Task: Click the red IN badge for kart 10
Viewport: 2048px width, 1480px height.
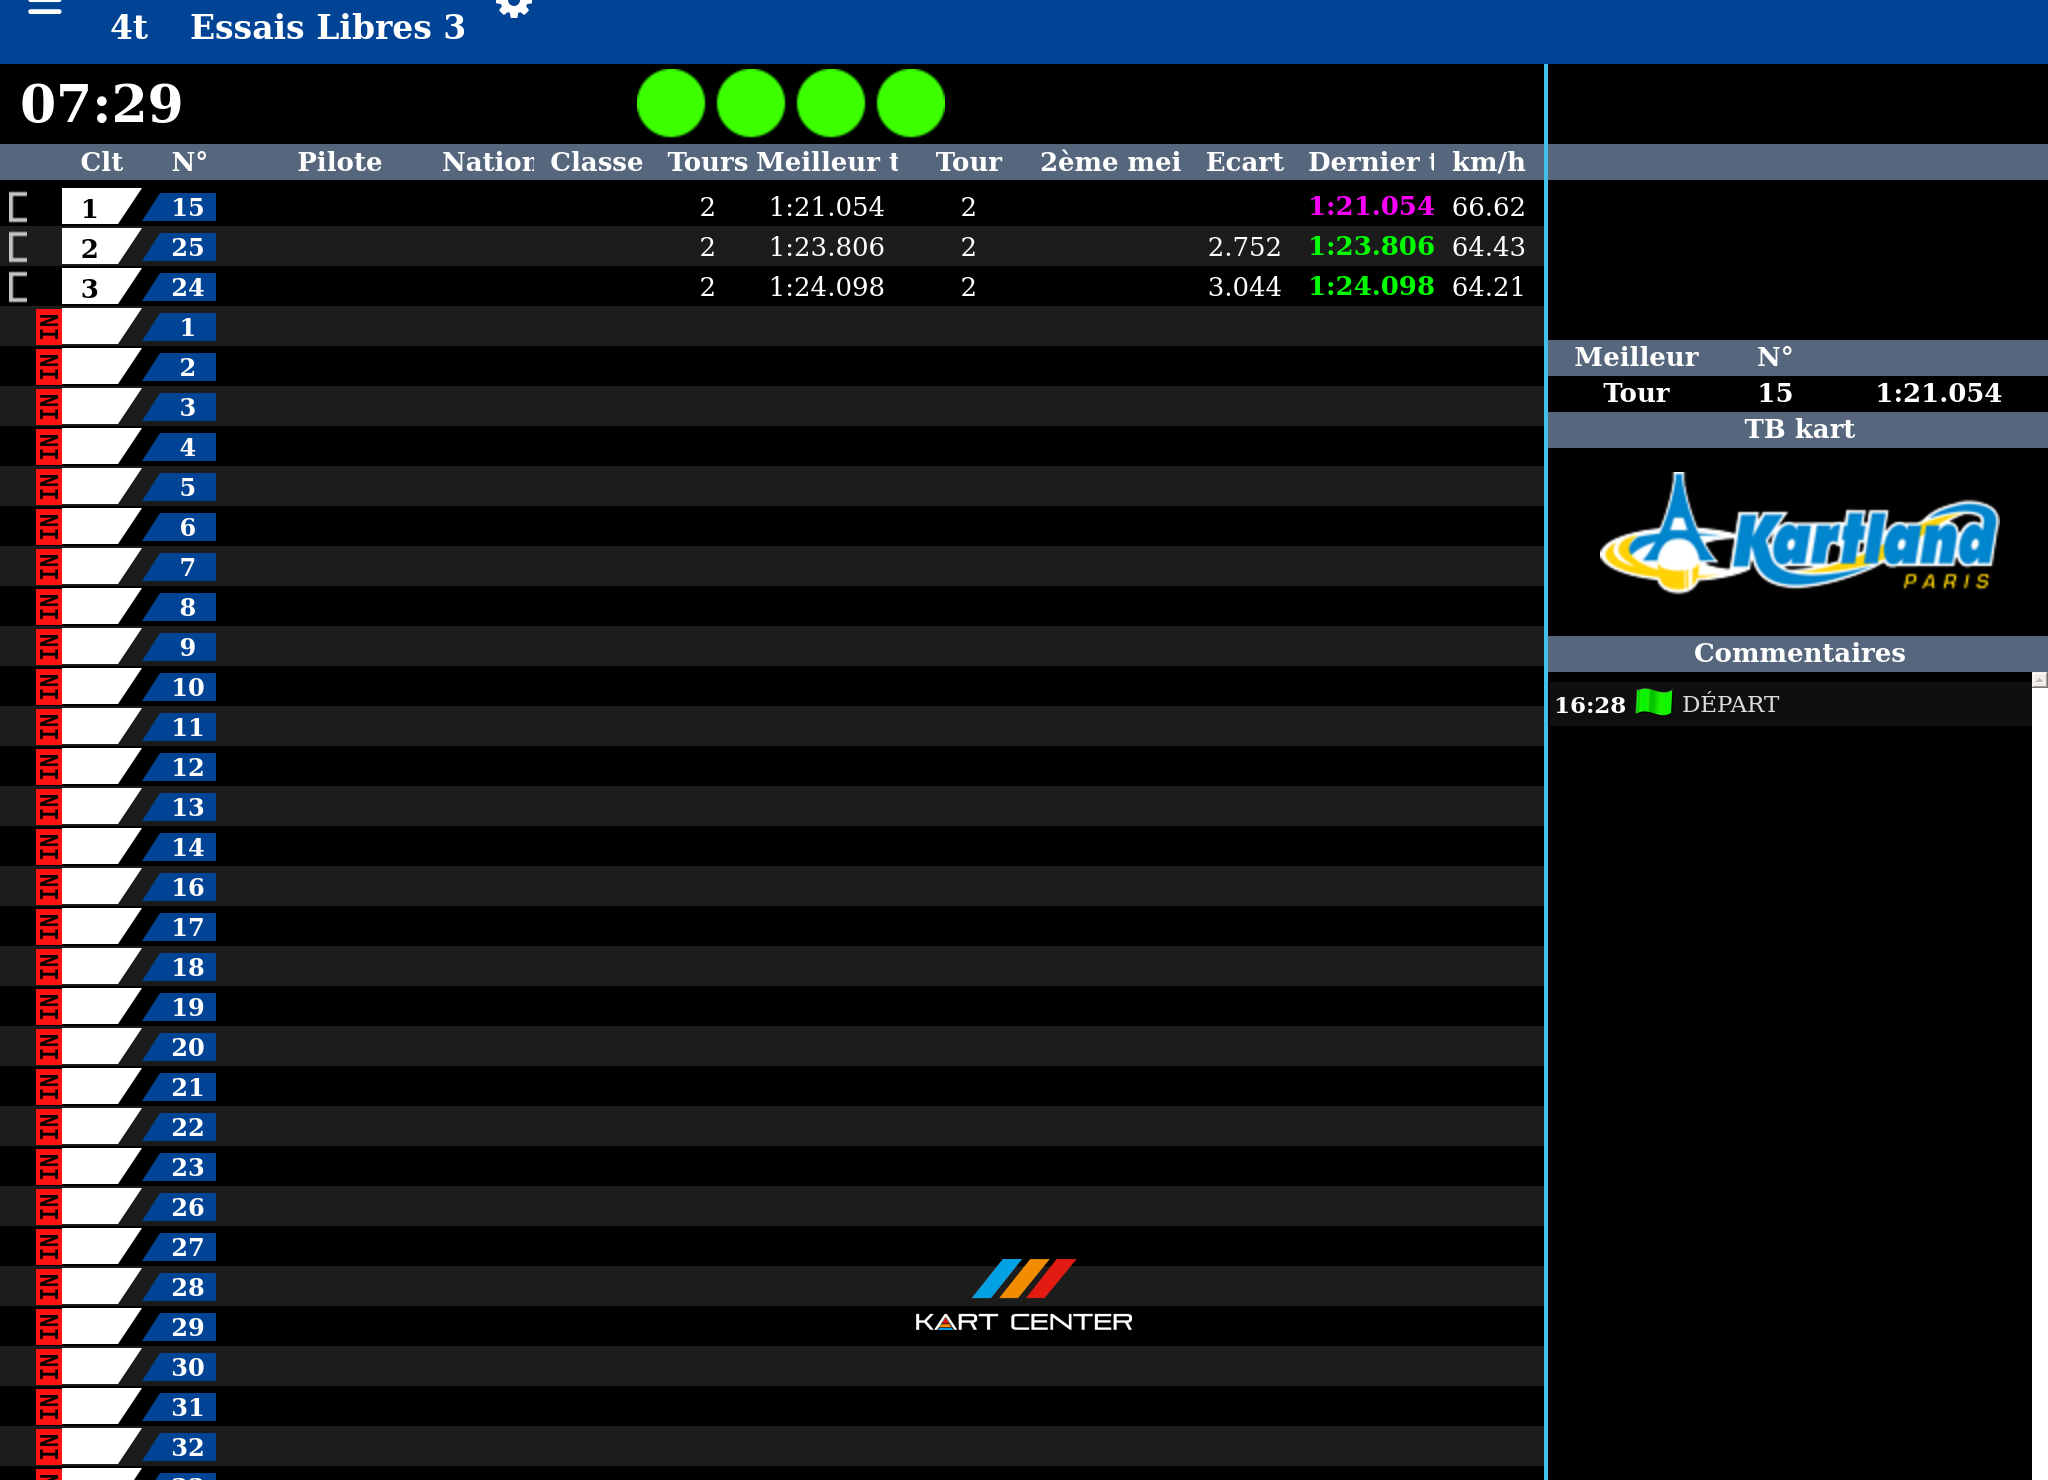Action: [48, 687]
